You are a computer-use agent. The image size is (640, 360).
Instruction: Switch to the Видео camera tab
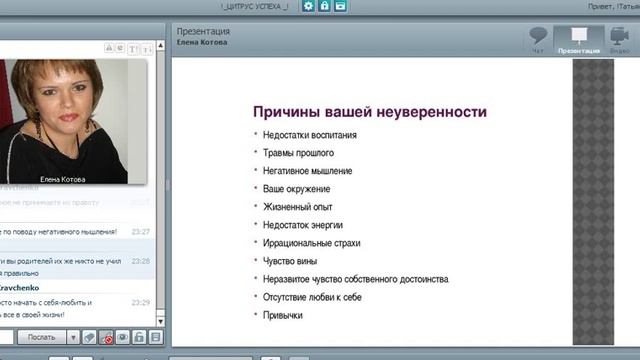(x=619, y=40)
